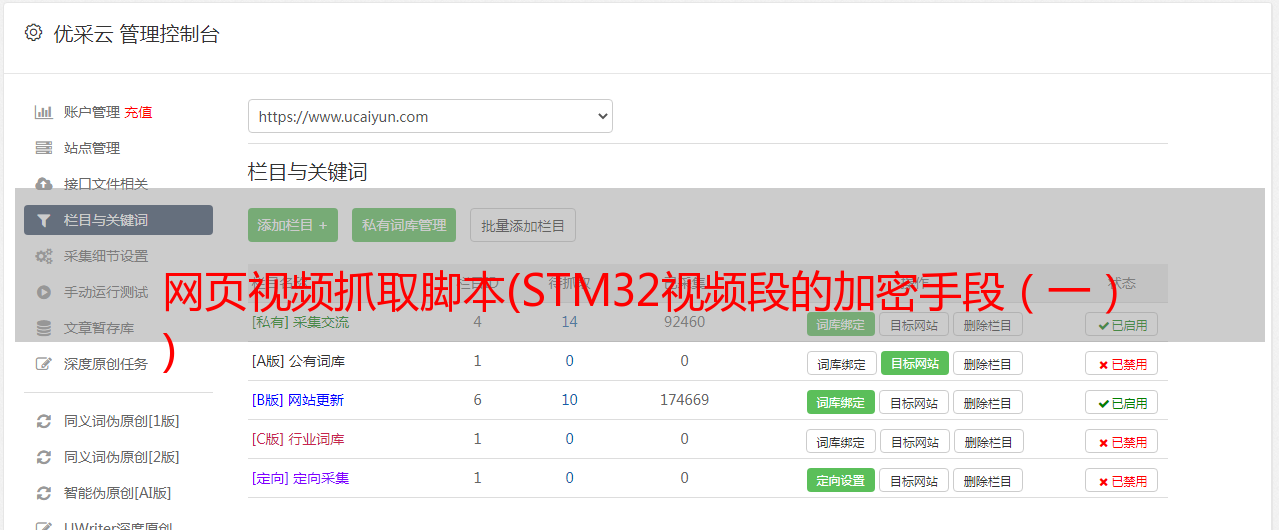Click 目标网站 in the 网站更新 row

point(914,402)
